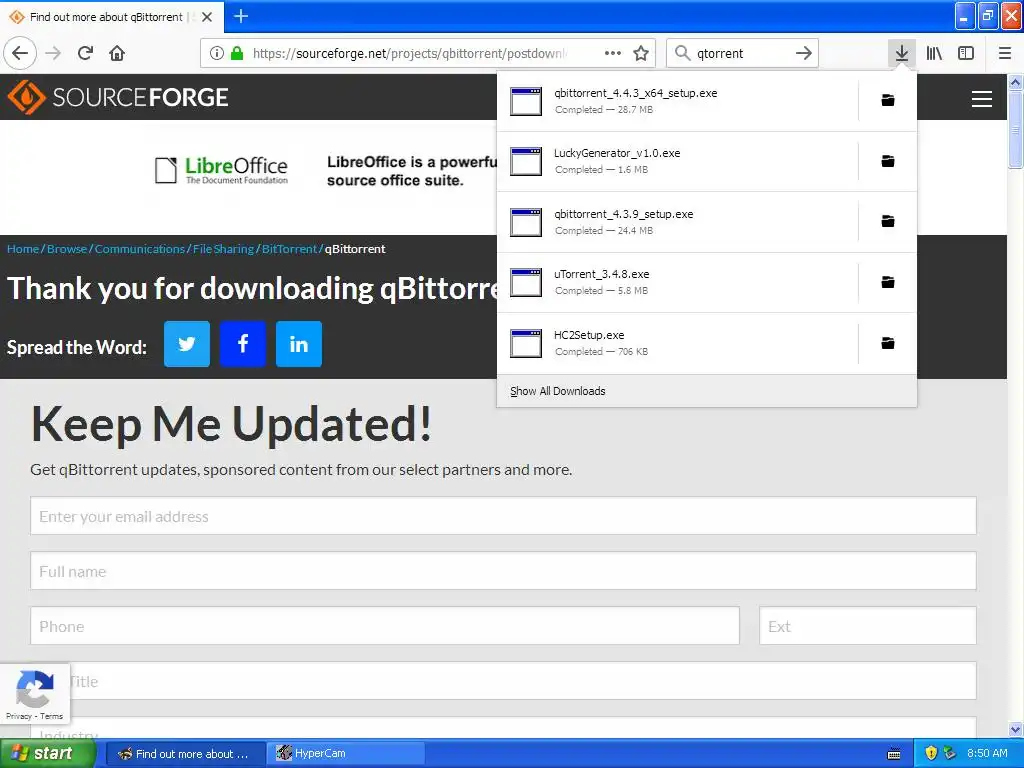Open the Windows Start menu
Viewport: 1024px width, 768px height.
(48, 753)
